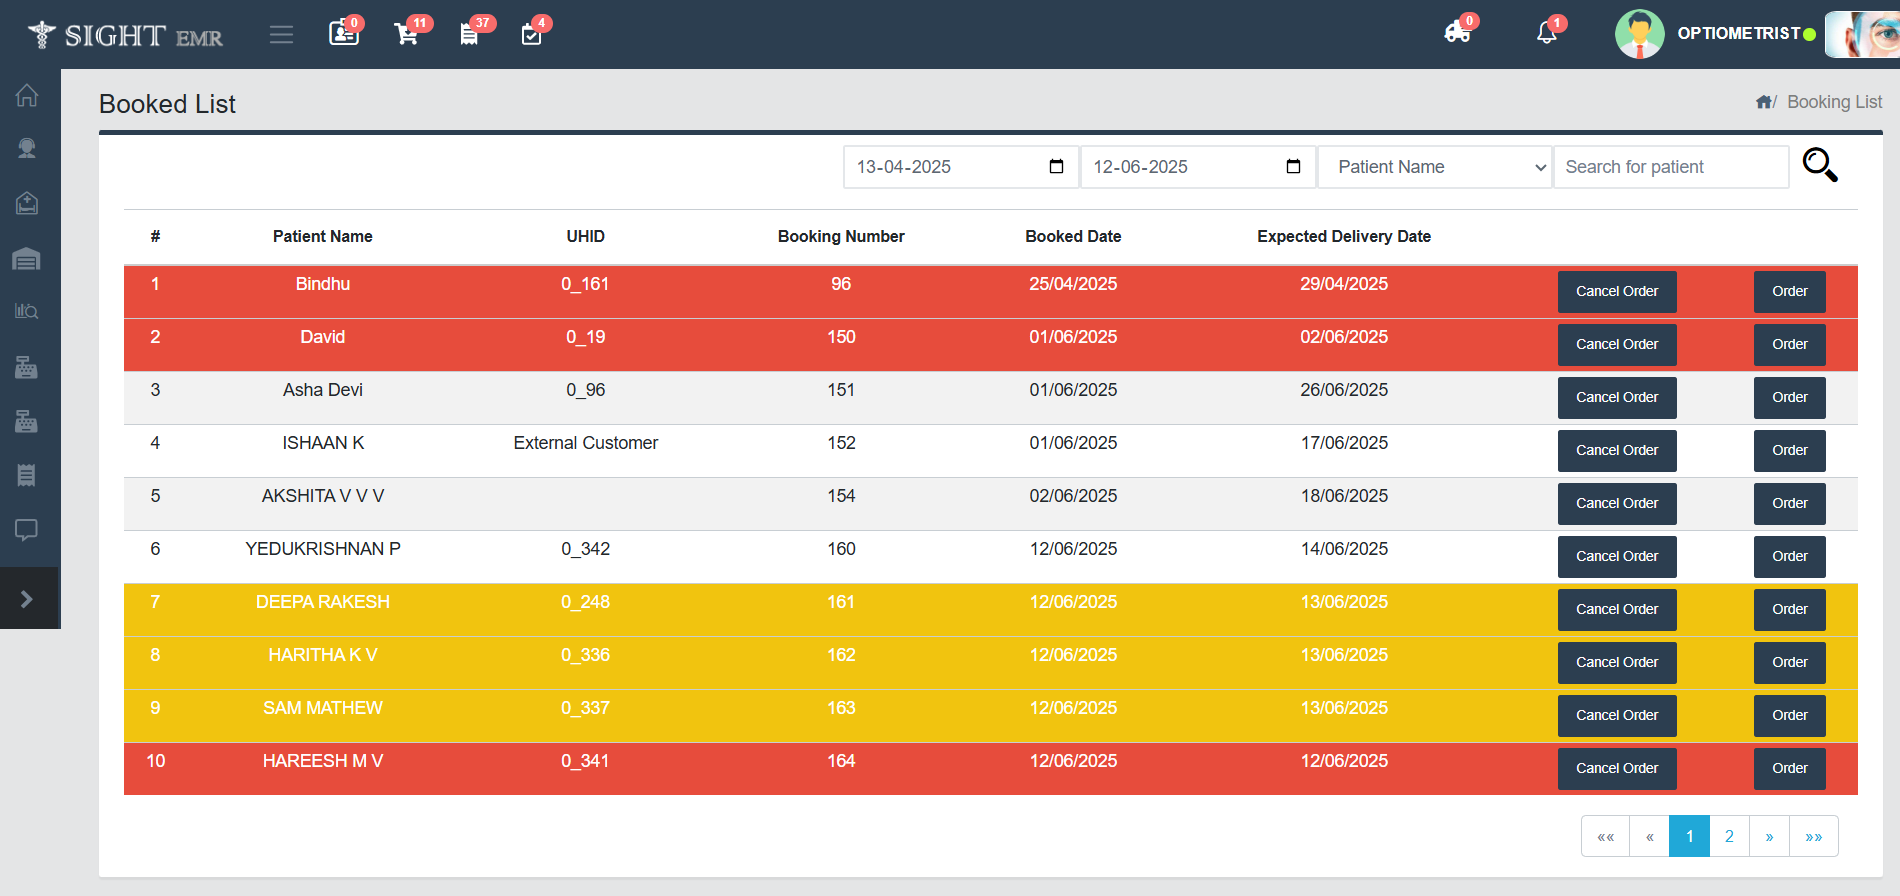
Task: Open the Patient Name search type dropdown
Action: [1434, 167]
